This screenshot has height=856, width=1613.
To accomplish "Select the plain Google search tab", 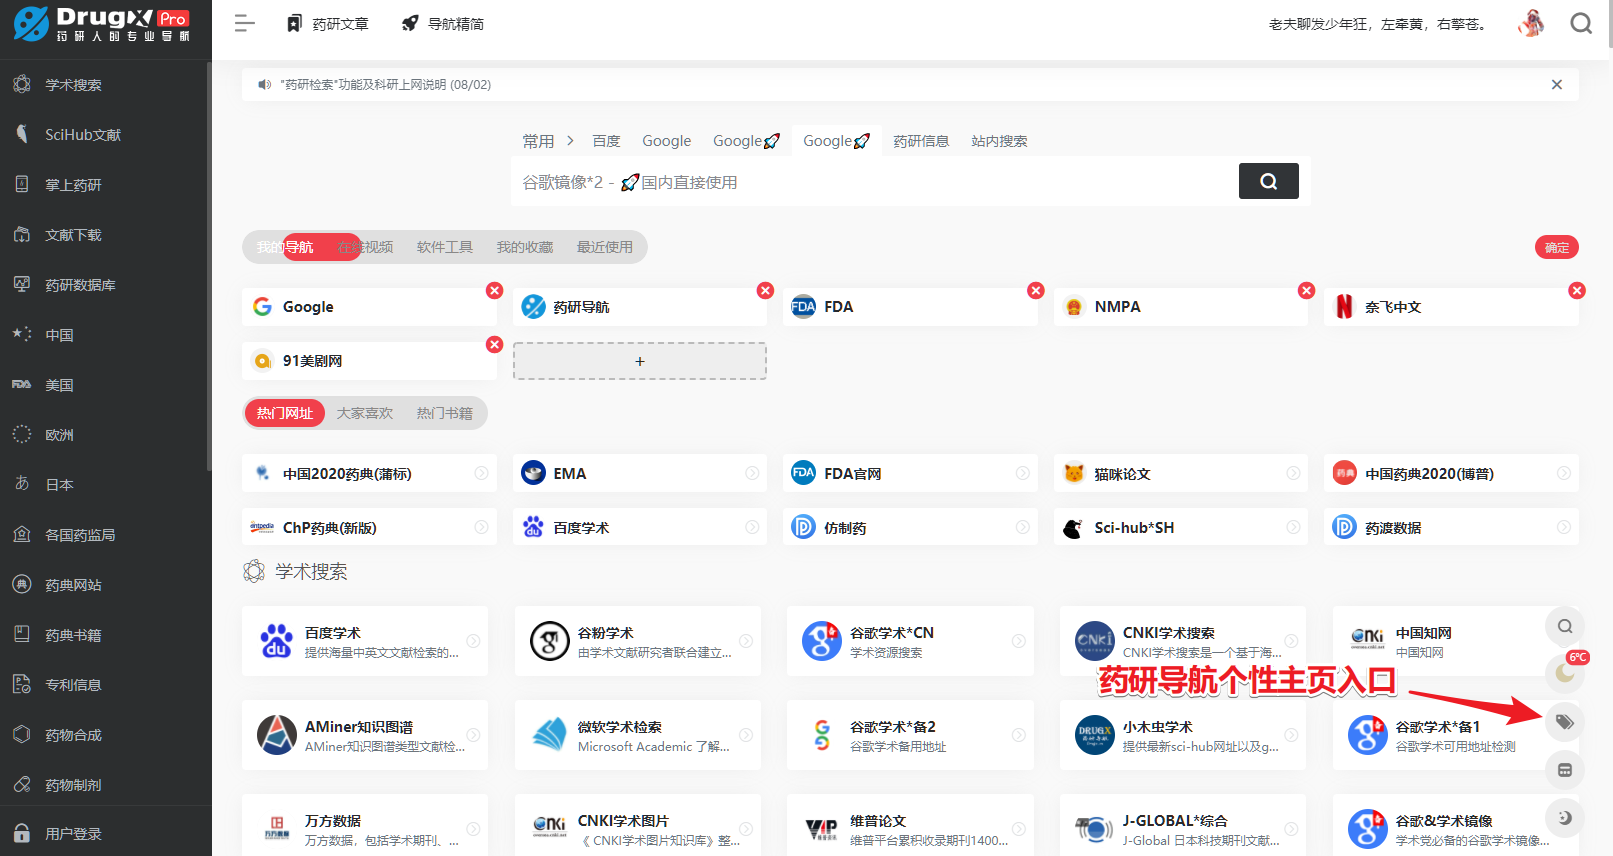I will point(666,141).
